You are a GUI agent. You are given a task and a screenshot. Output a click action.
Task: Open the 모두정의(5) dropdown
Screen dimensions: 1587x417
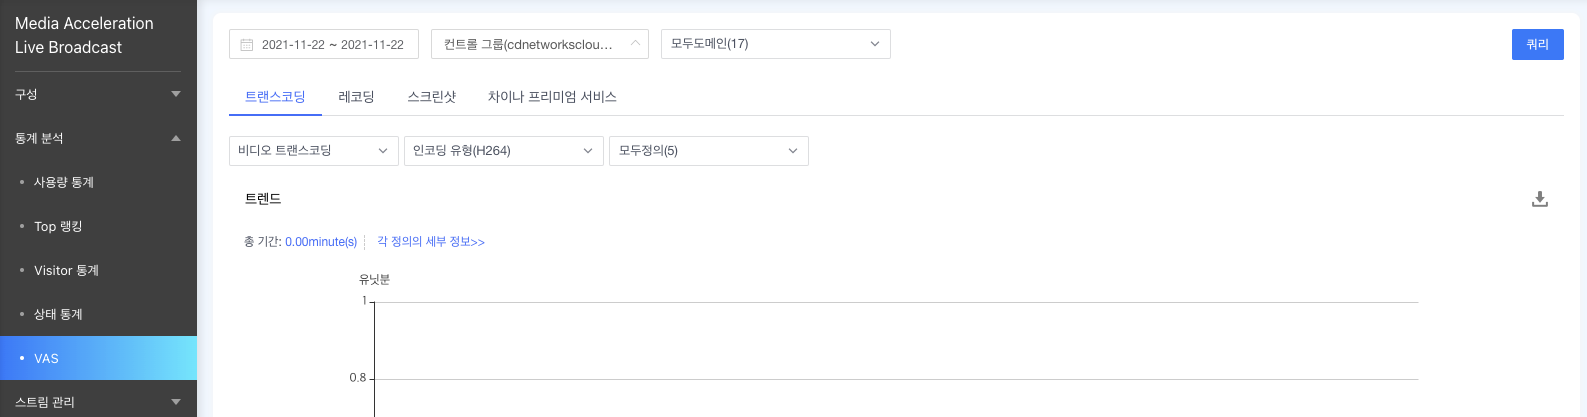708,151
